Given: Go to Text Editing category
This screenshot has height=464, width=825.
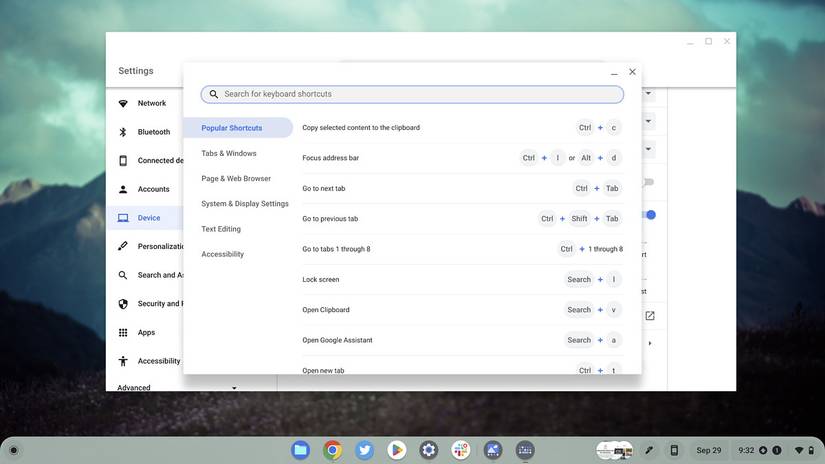Looking at the screenshot, I should [x=221, y=229].
